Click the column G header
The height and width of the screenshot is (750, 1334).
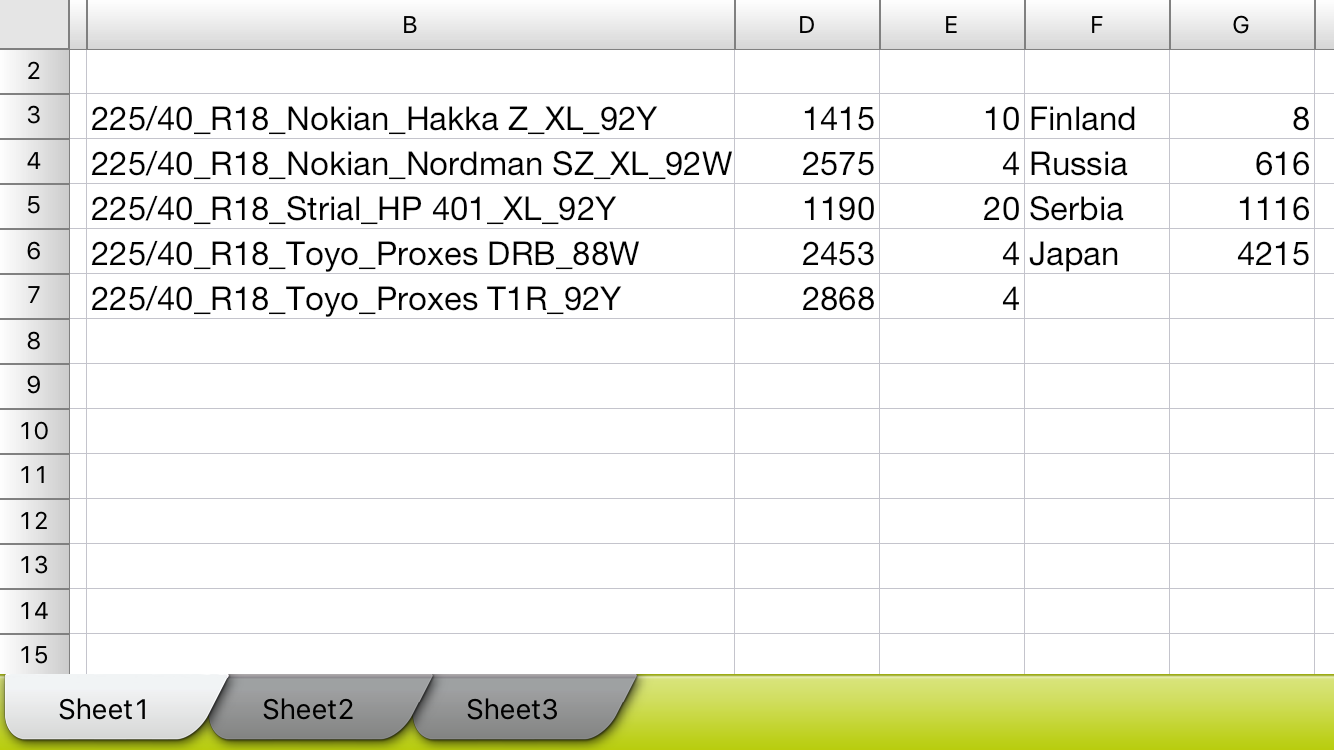coord(1241,25)
